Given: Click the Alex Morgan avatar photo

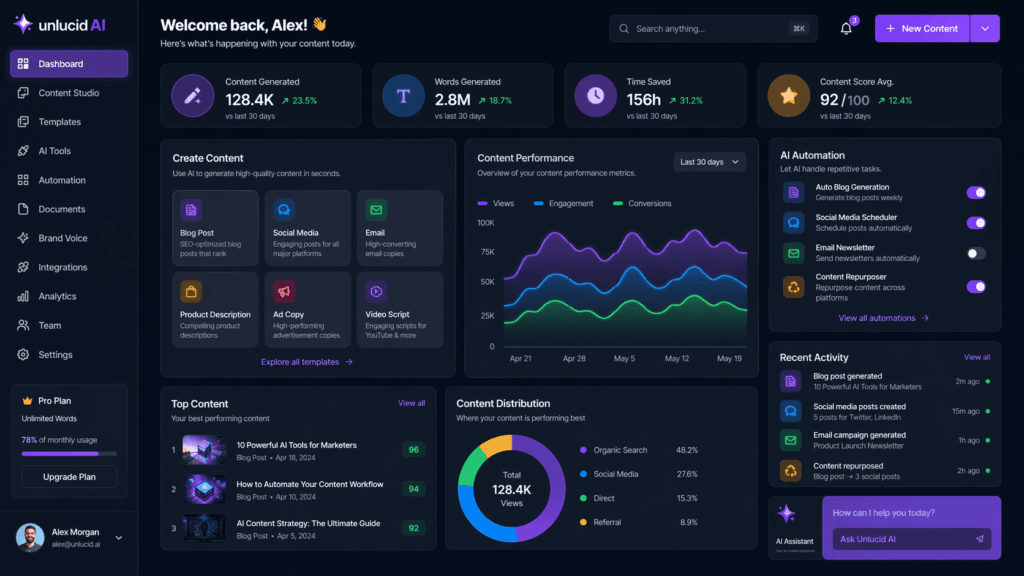Looking at the screenshot, I should coord(30,537).
